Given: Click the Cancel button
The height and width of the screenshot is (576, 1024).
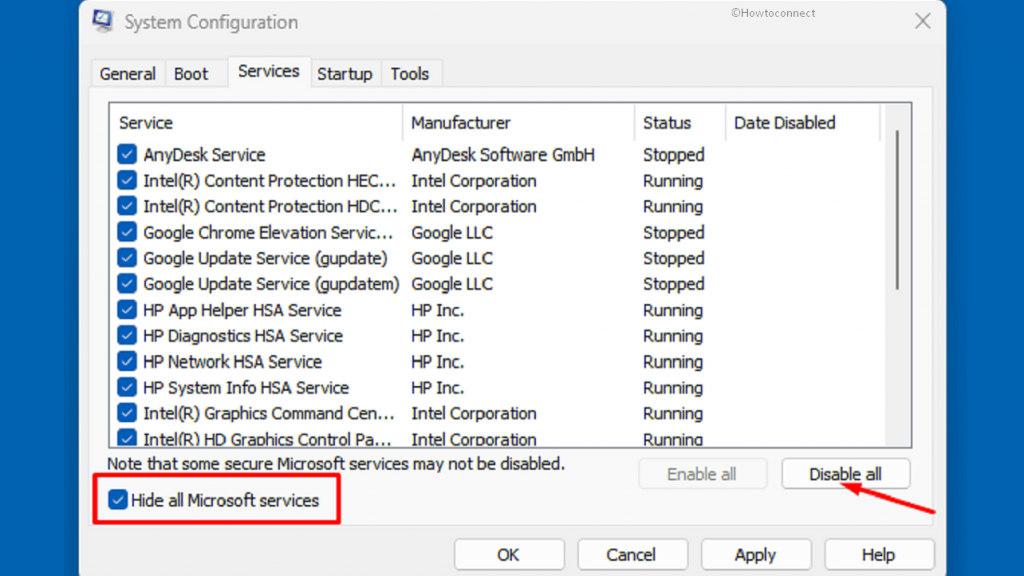Looking at the screenshot, I should pos(632,554).
